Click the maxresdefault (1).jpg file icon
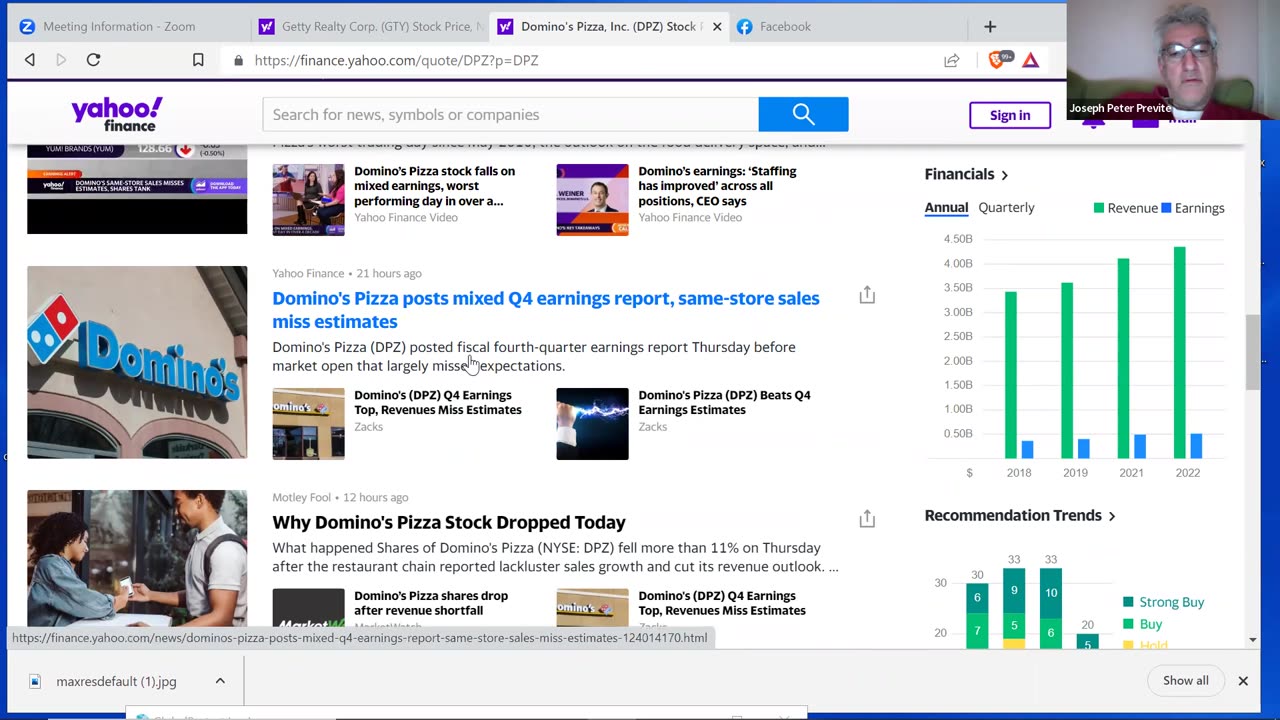The width and height of the screenshot is (1280, 720). click(36, 681)
